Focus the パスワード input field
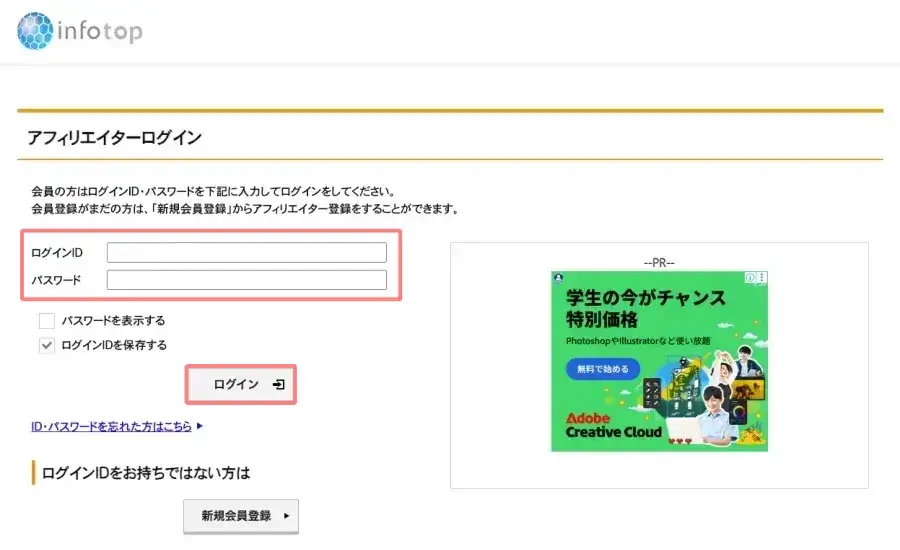The height and width of the screenshot is (550, 900). (x=246, y=280)
